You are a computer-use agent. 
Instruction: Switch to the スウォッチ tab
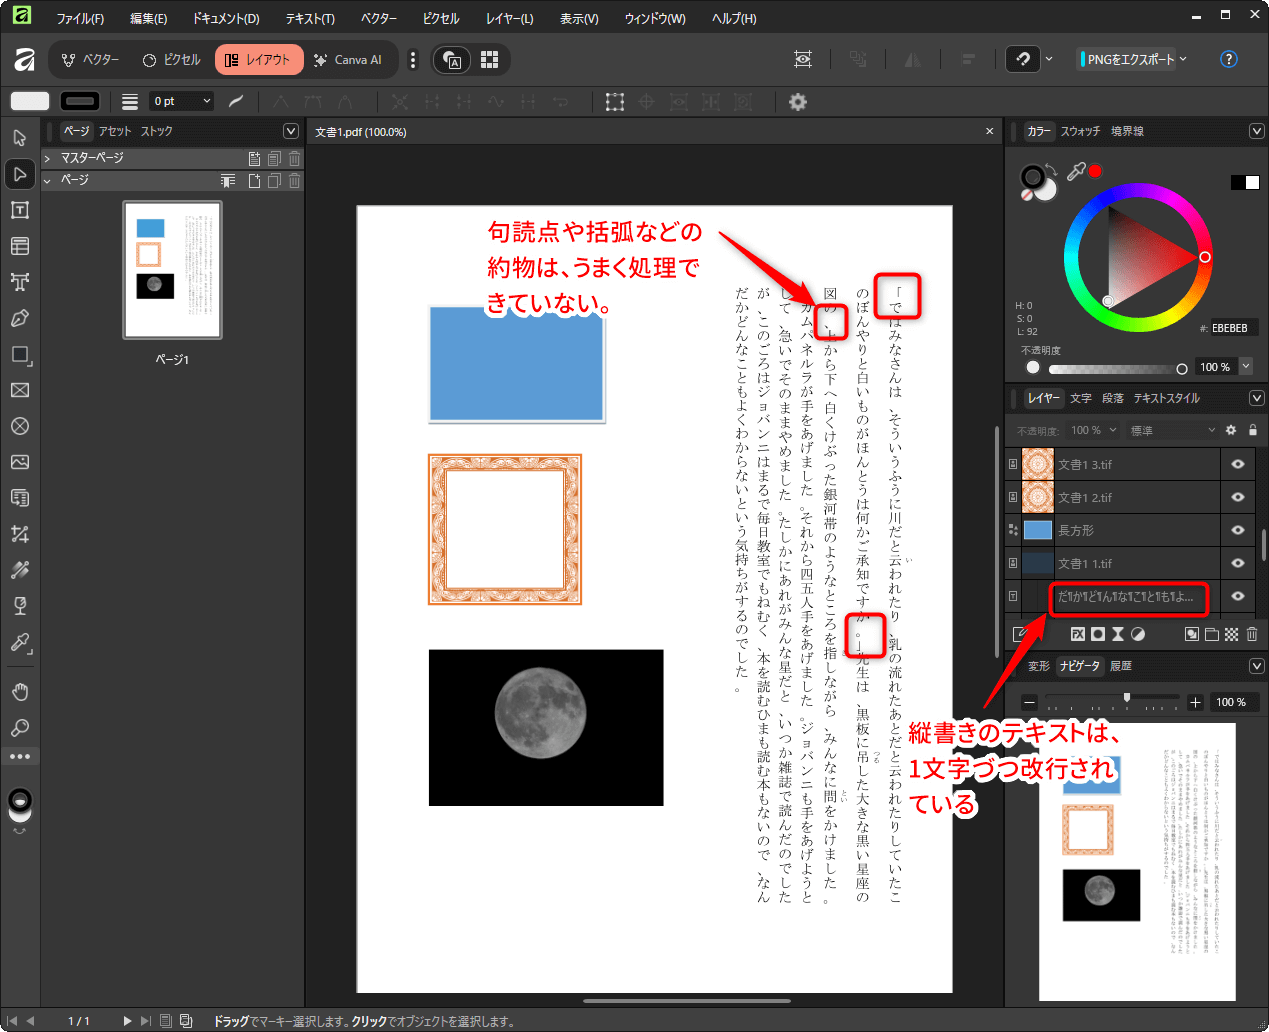pos(1080,131)
